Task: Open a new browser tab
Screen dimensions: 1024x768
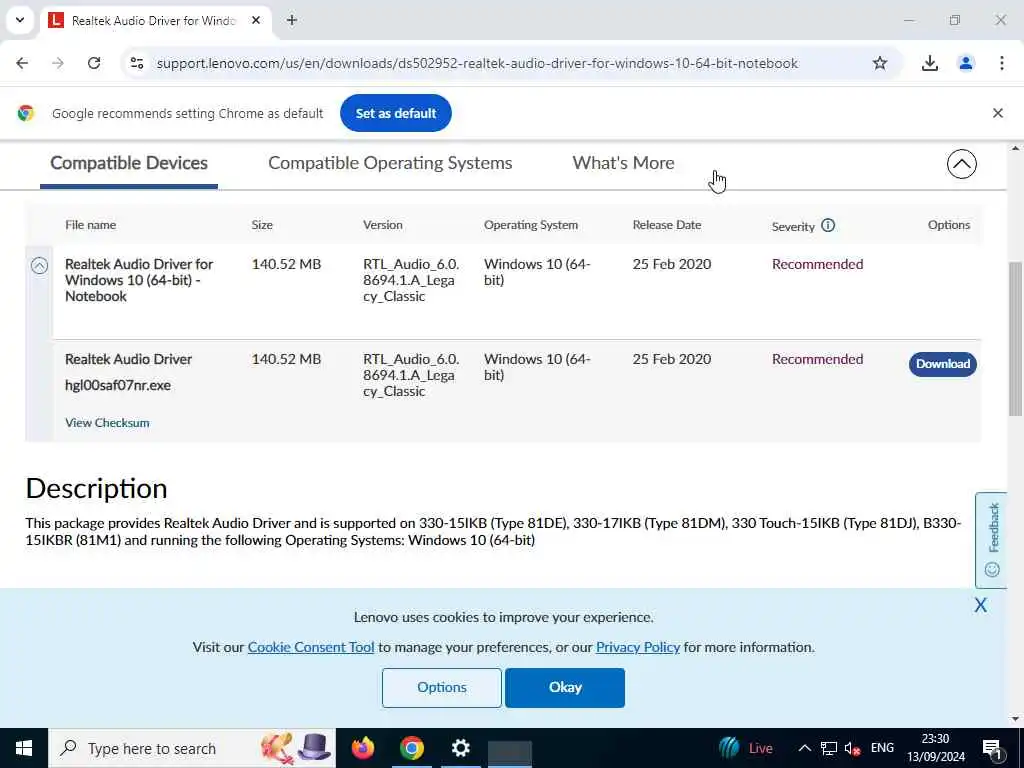Action: point(292,20)
